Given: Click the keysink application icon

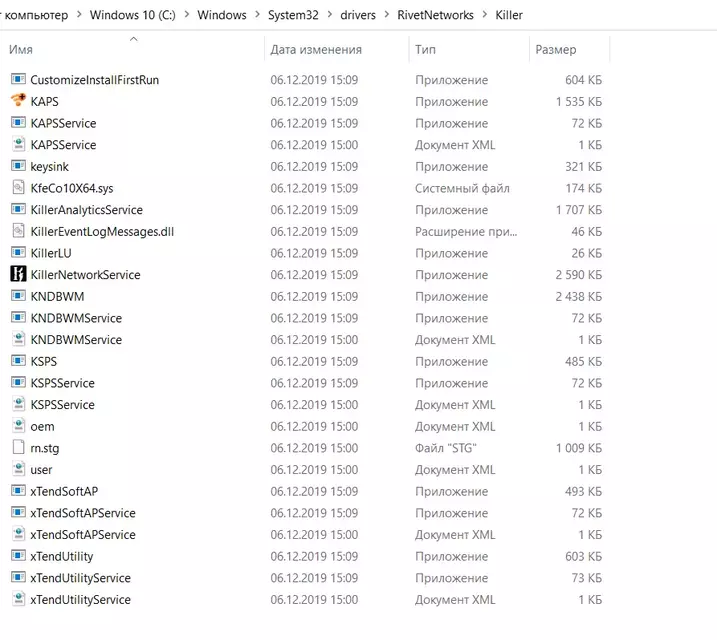Looking at the screenshot, I should click(18, 166).
